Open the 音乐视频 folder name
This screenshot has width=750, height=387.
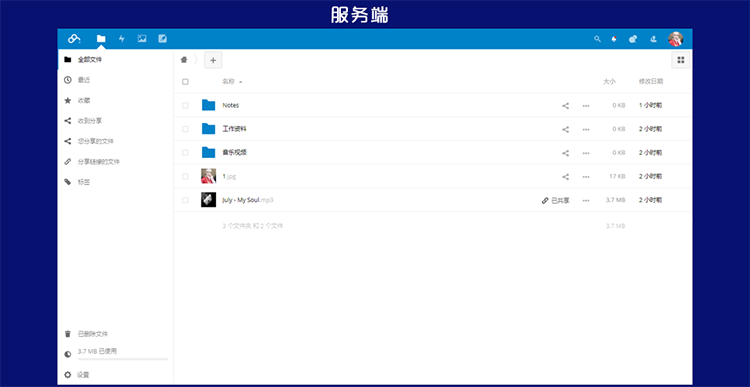coord(234,153)
